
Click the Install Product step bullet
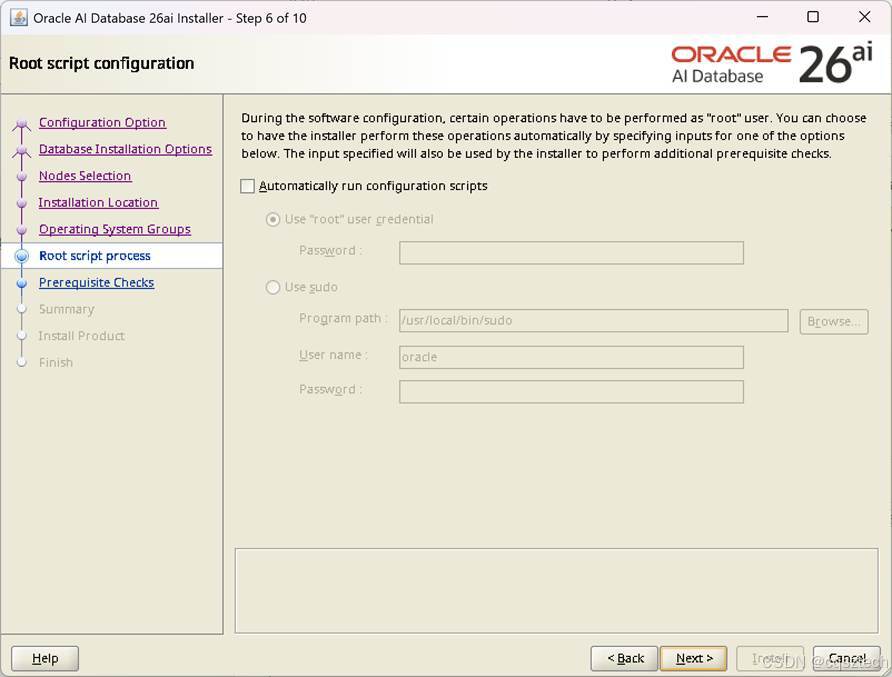pos(22,336)
